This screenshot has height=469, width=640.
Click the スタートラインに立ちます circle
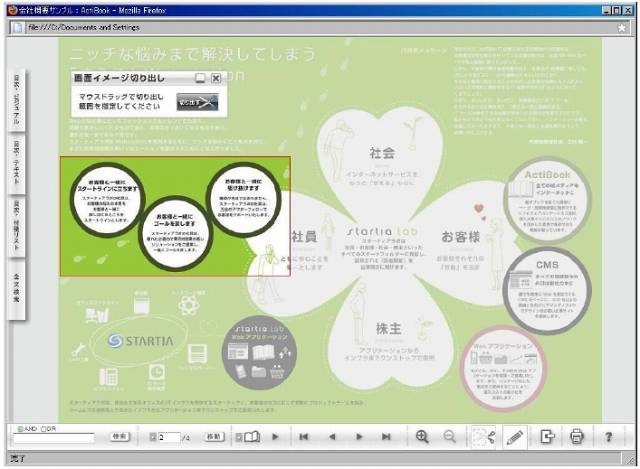click(107, 200)
